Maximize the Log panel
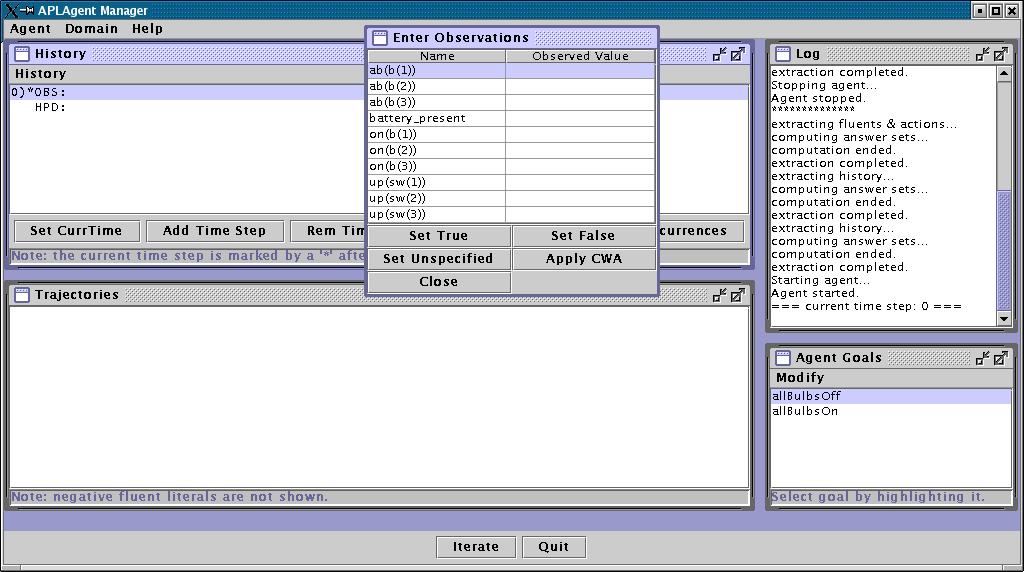The width and height of the screenshot is (1024, 572). pos(1001,54)
